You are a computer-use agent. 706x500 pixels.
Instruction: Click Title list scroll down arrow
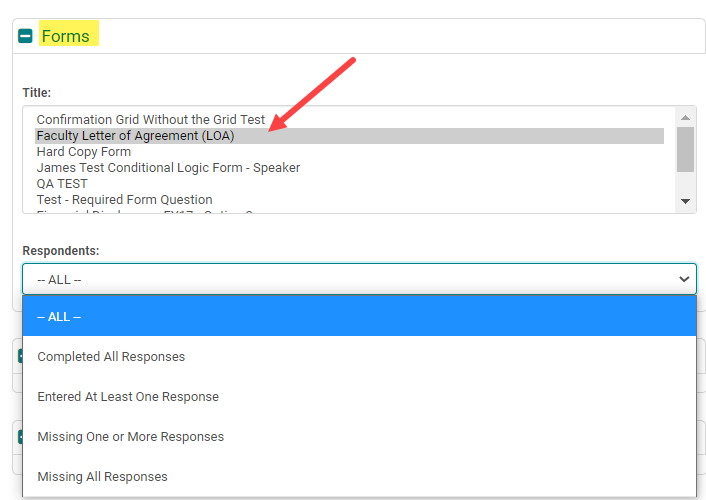[x=685, y=201]
